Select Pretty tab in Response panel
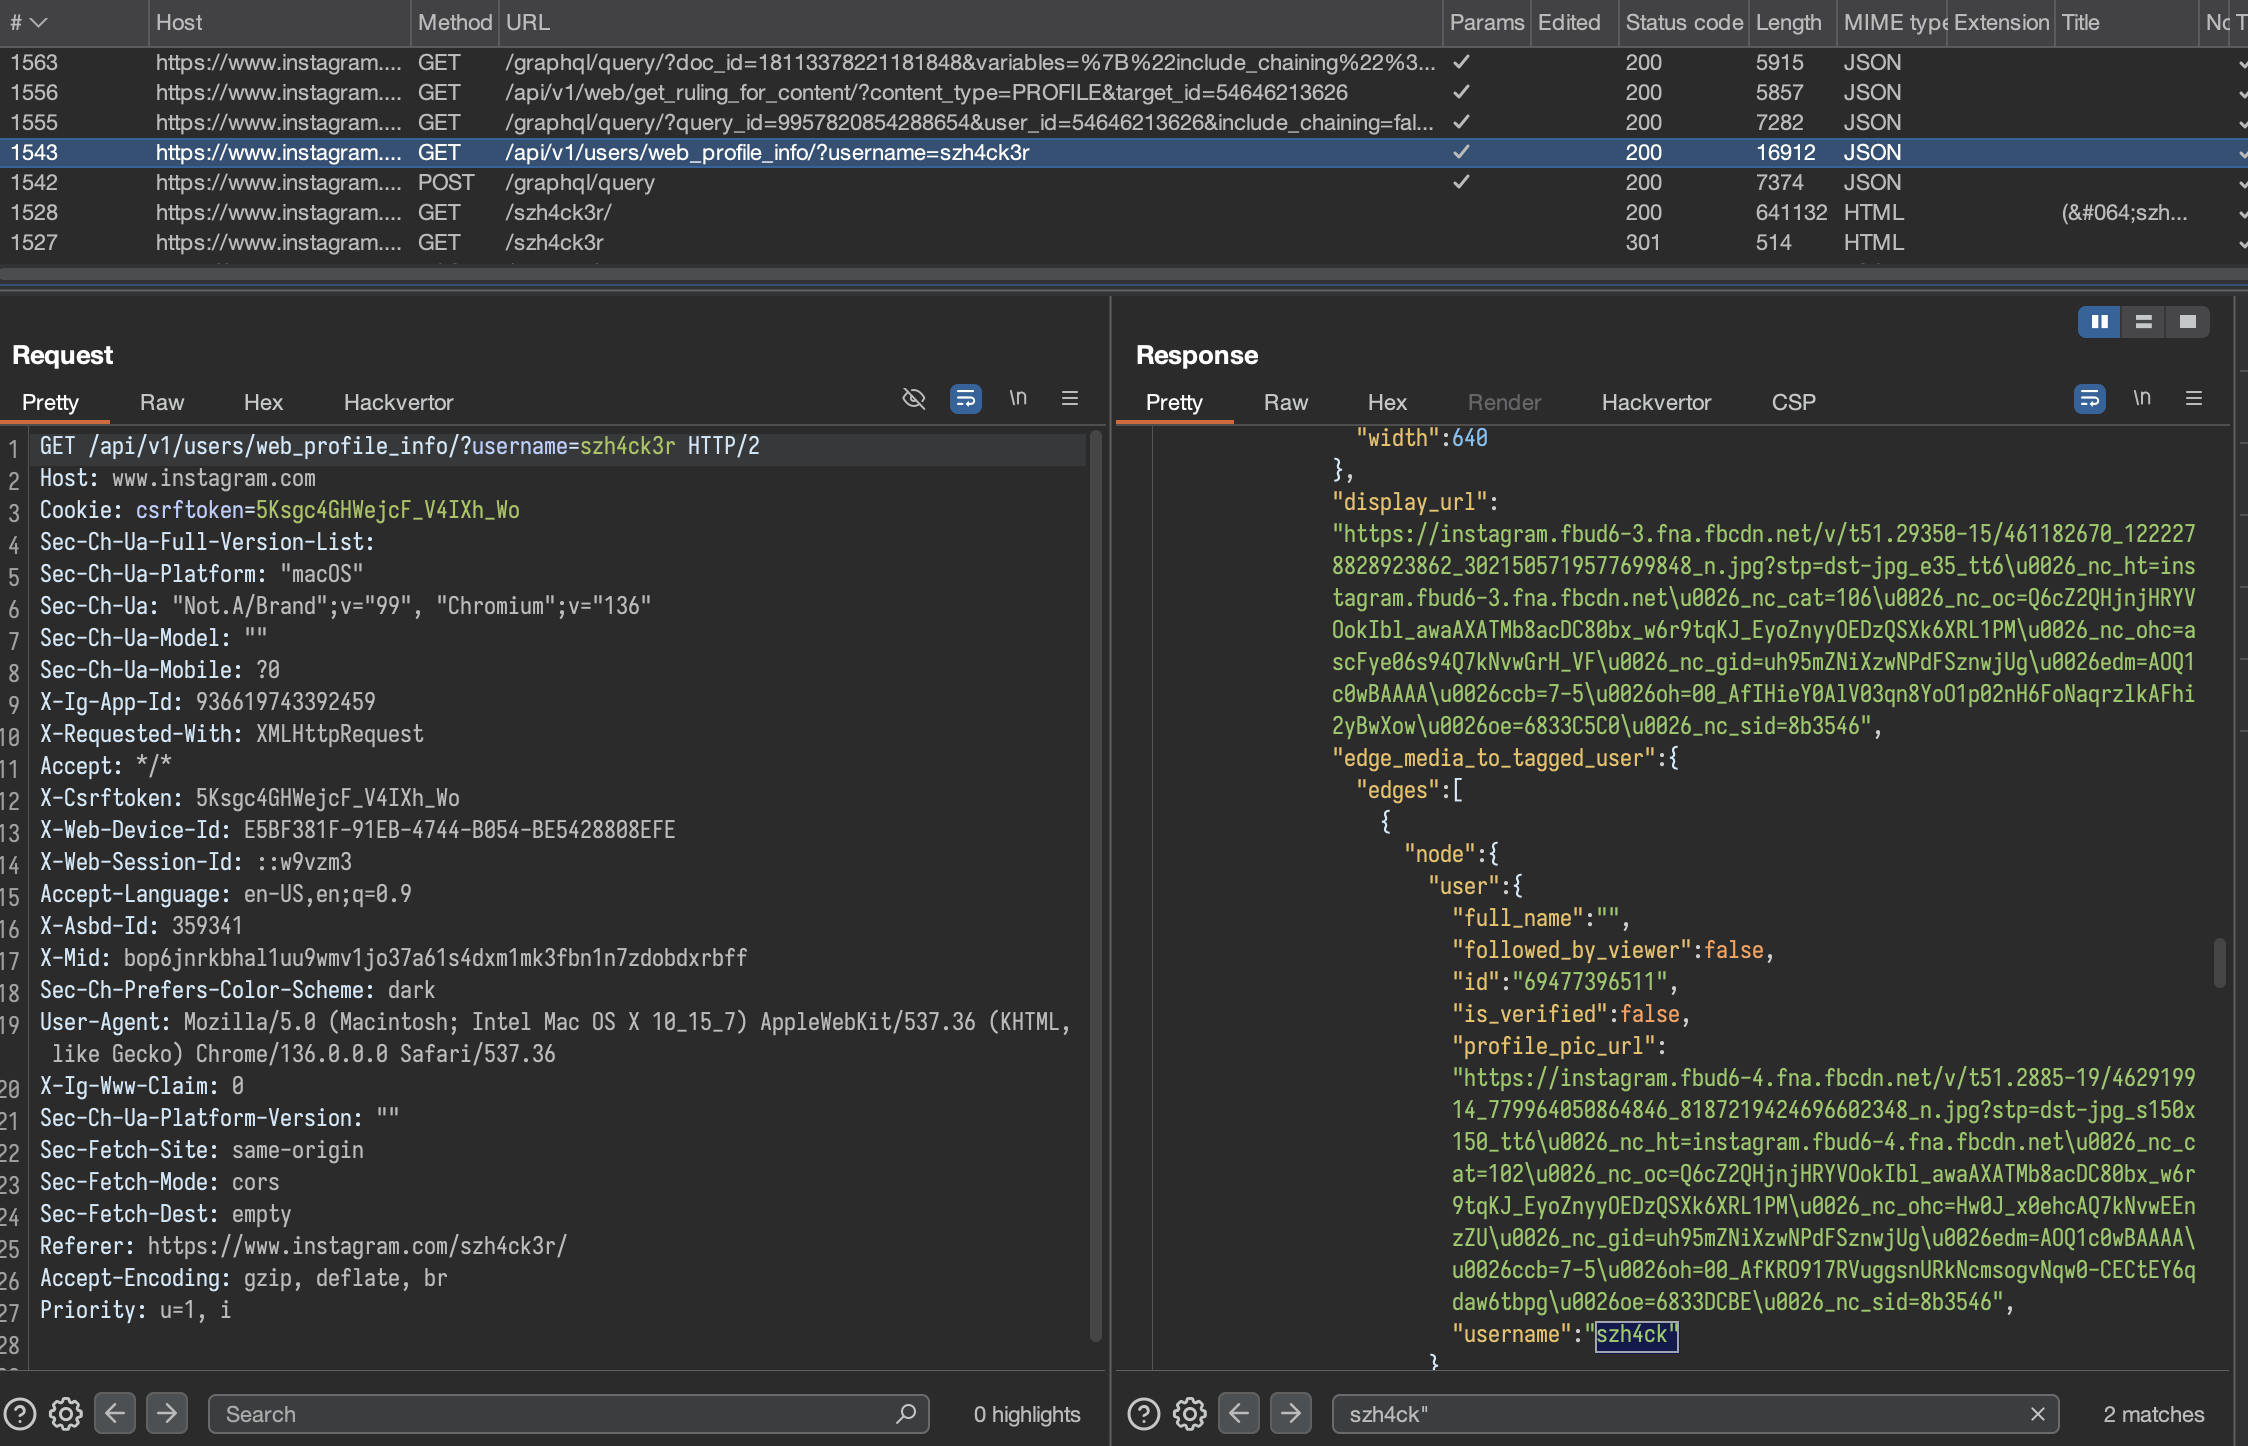The height and width of the screenshot is (1446, 2248). [1174, 402]
